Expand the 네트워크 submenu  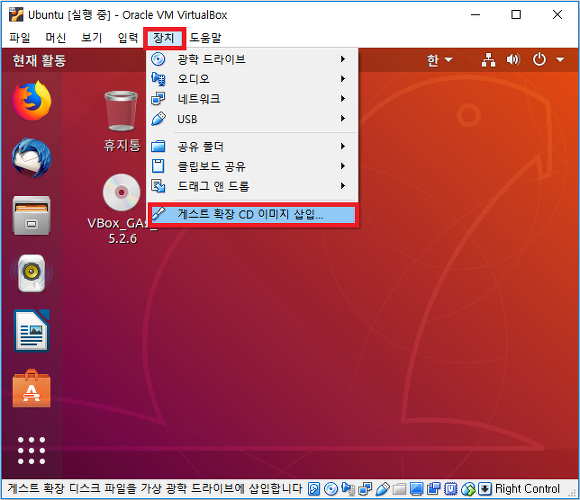coord(252,99)
